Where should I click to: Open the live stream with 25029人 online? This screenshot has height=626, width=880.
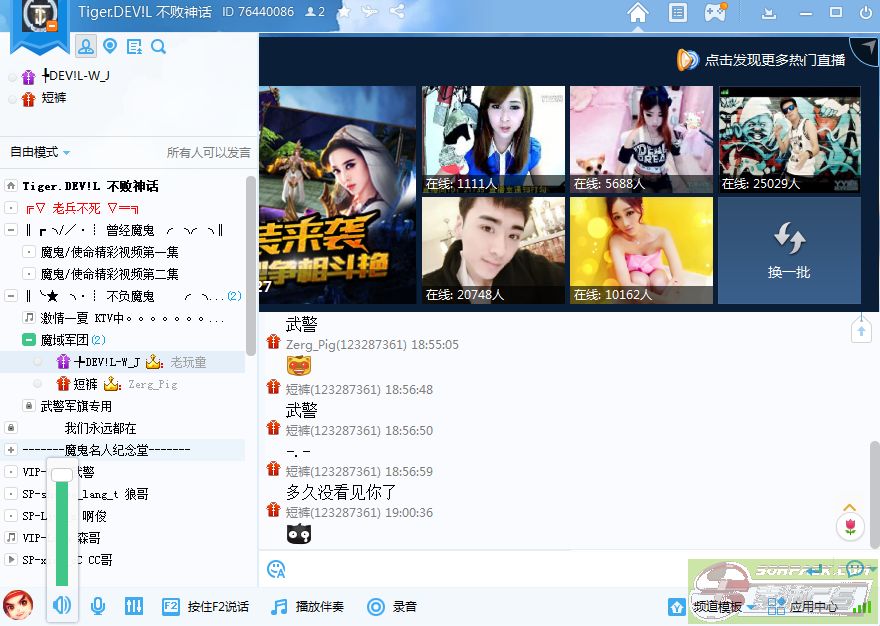(x=789, y=139)
